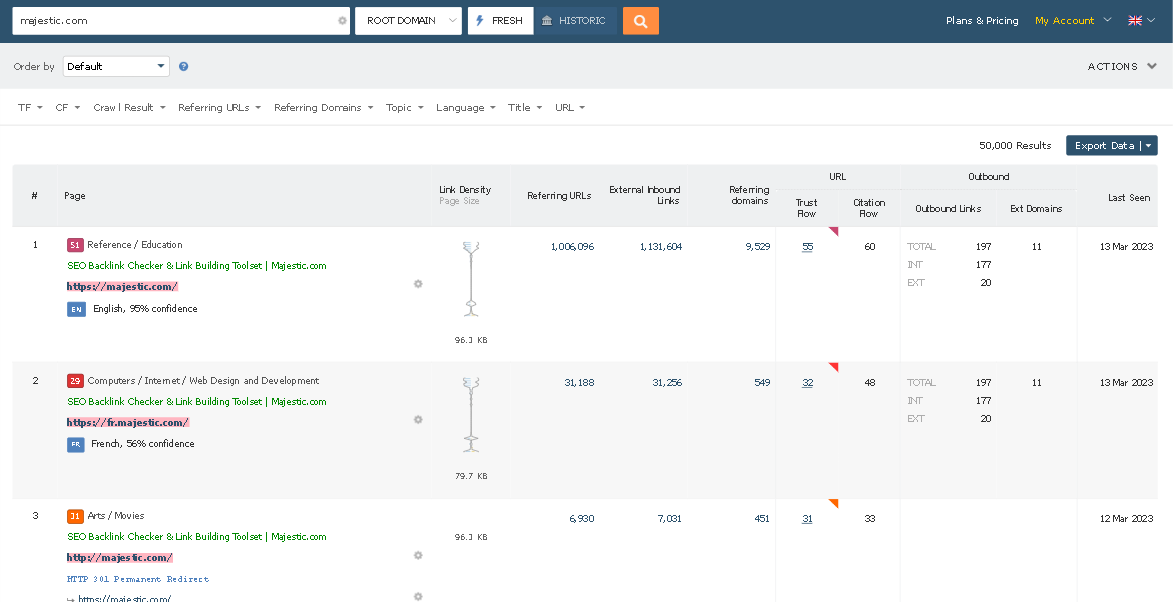Open the Export Data dropdown arrow
Screen dimensions: 1173x602
(x=1148, y=145)
